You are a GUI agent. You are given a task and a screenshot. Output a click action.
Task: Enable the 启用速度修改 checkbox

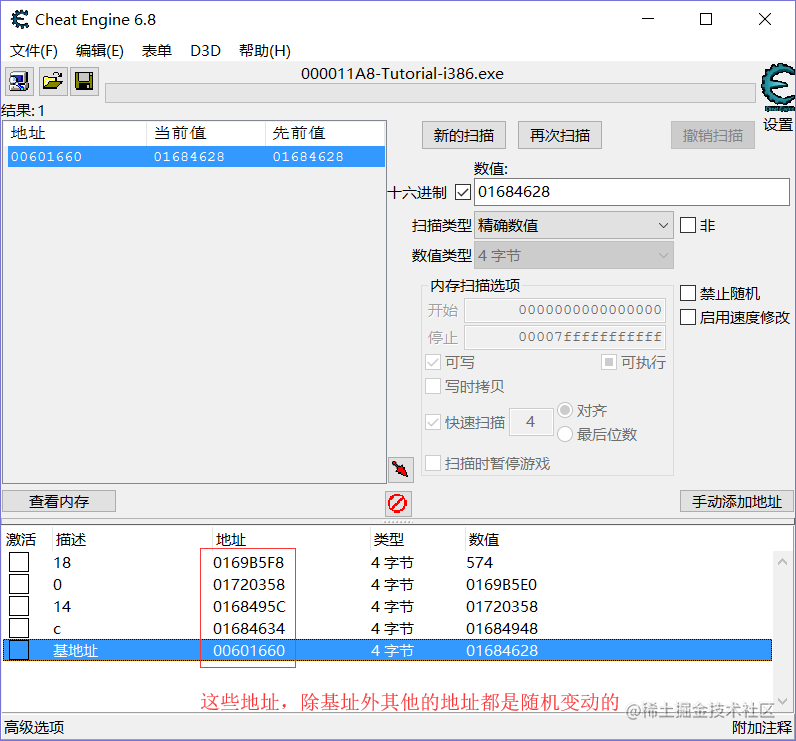[x=688, y=317]
